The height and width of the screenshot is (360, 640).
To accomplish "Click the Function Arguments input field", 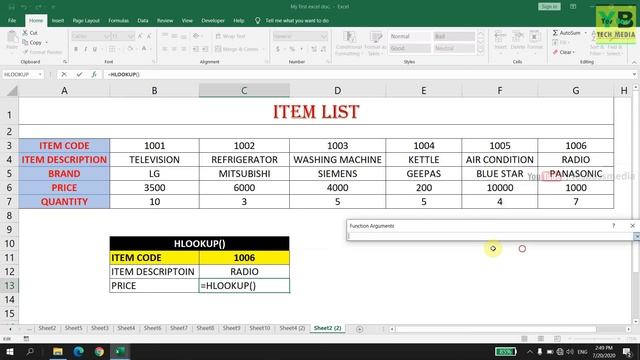I will [490, 236].
